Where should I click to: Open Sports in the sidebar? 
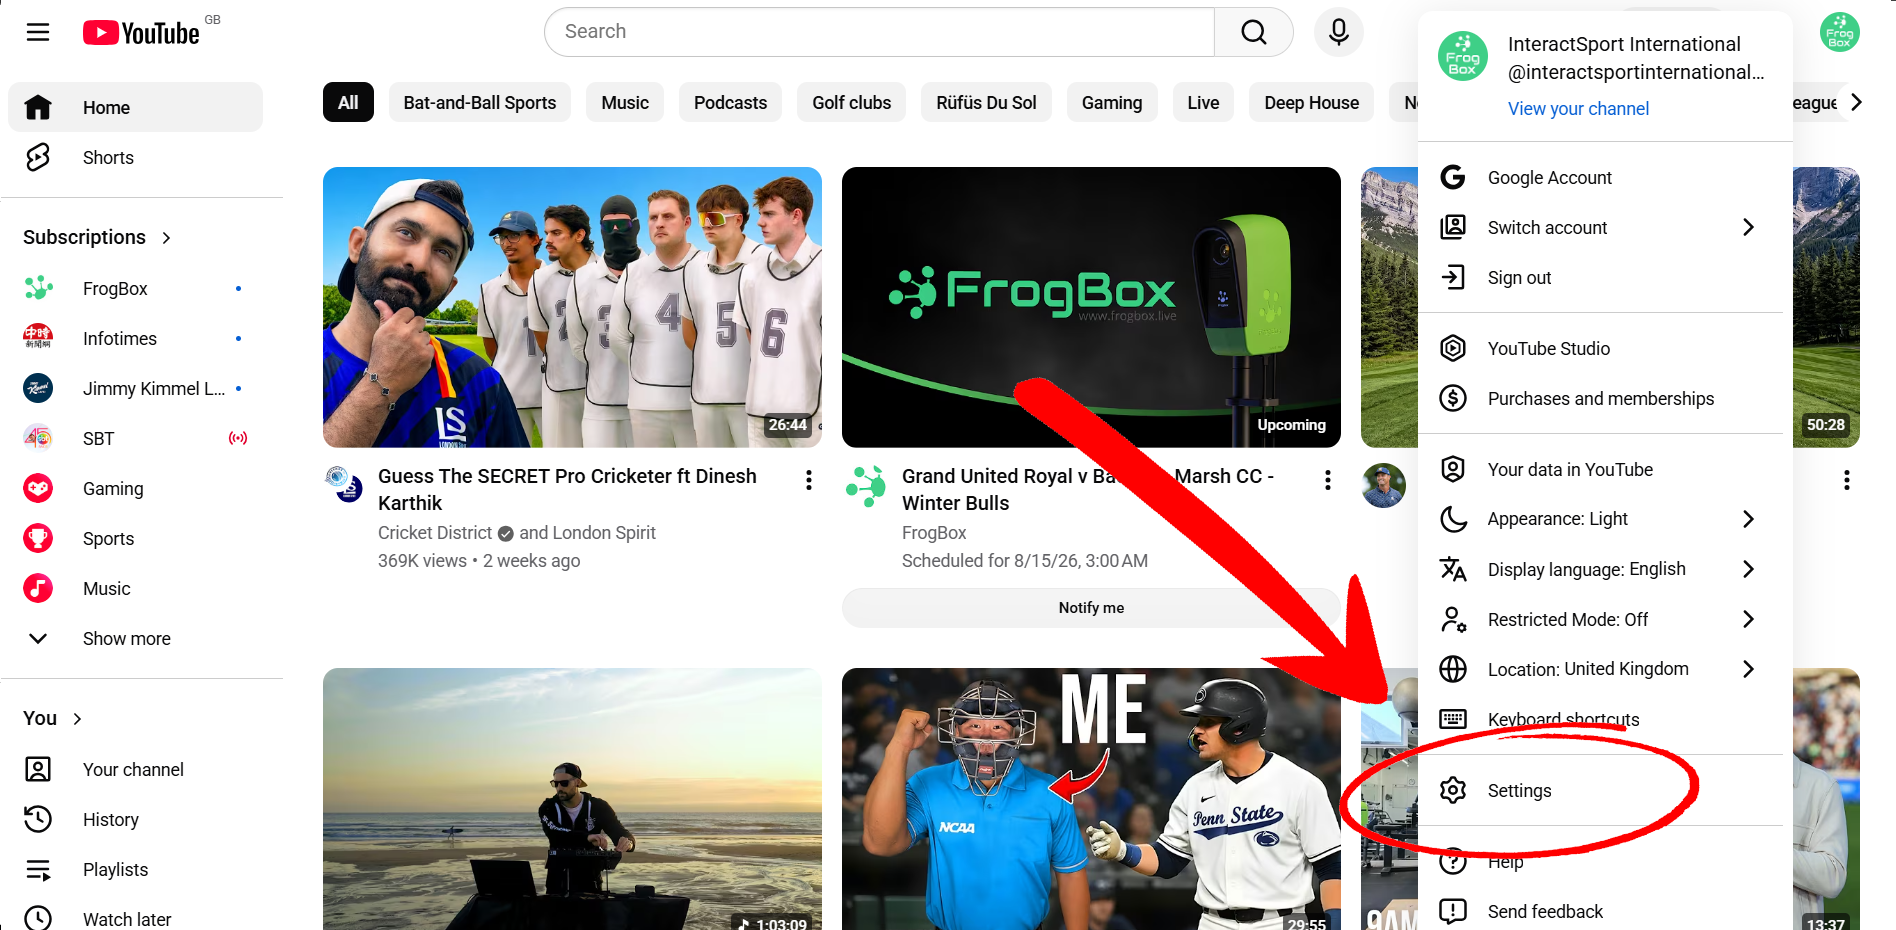click(135, 539)
